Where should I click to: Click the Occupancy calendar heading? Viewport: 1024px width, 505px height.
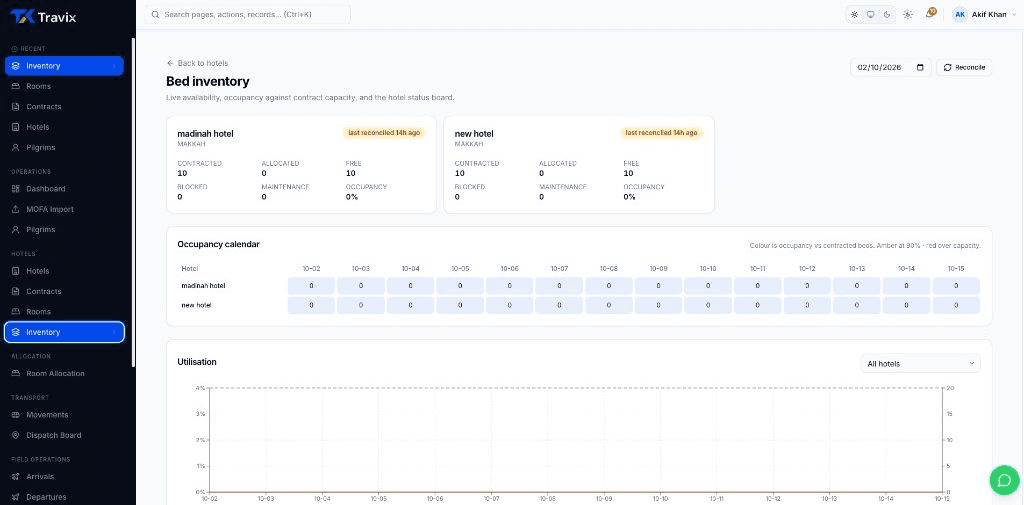tap(218, 244)
